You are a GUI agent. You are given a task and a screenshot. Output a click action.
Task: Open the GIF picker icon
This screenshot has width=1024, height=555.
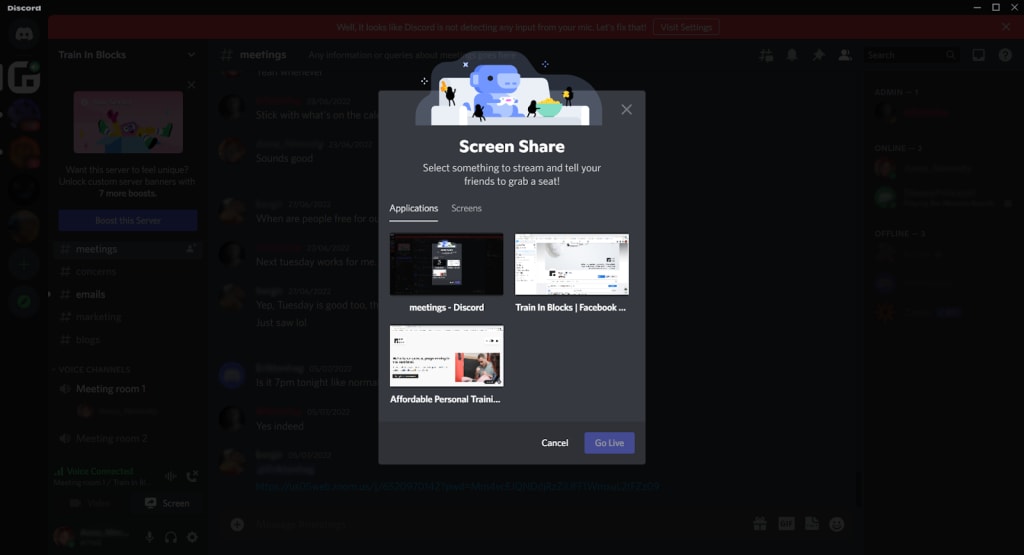coord(786,524)
